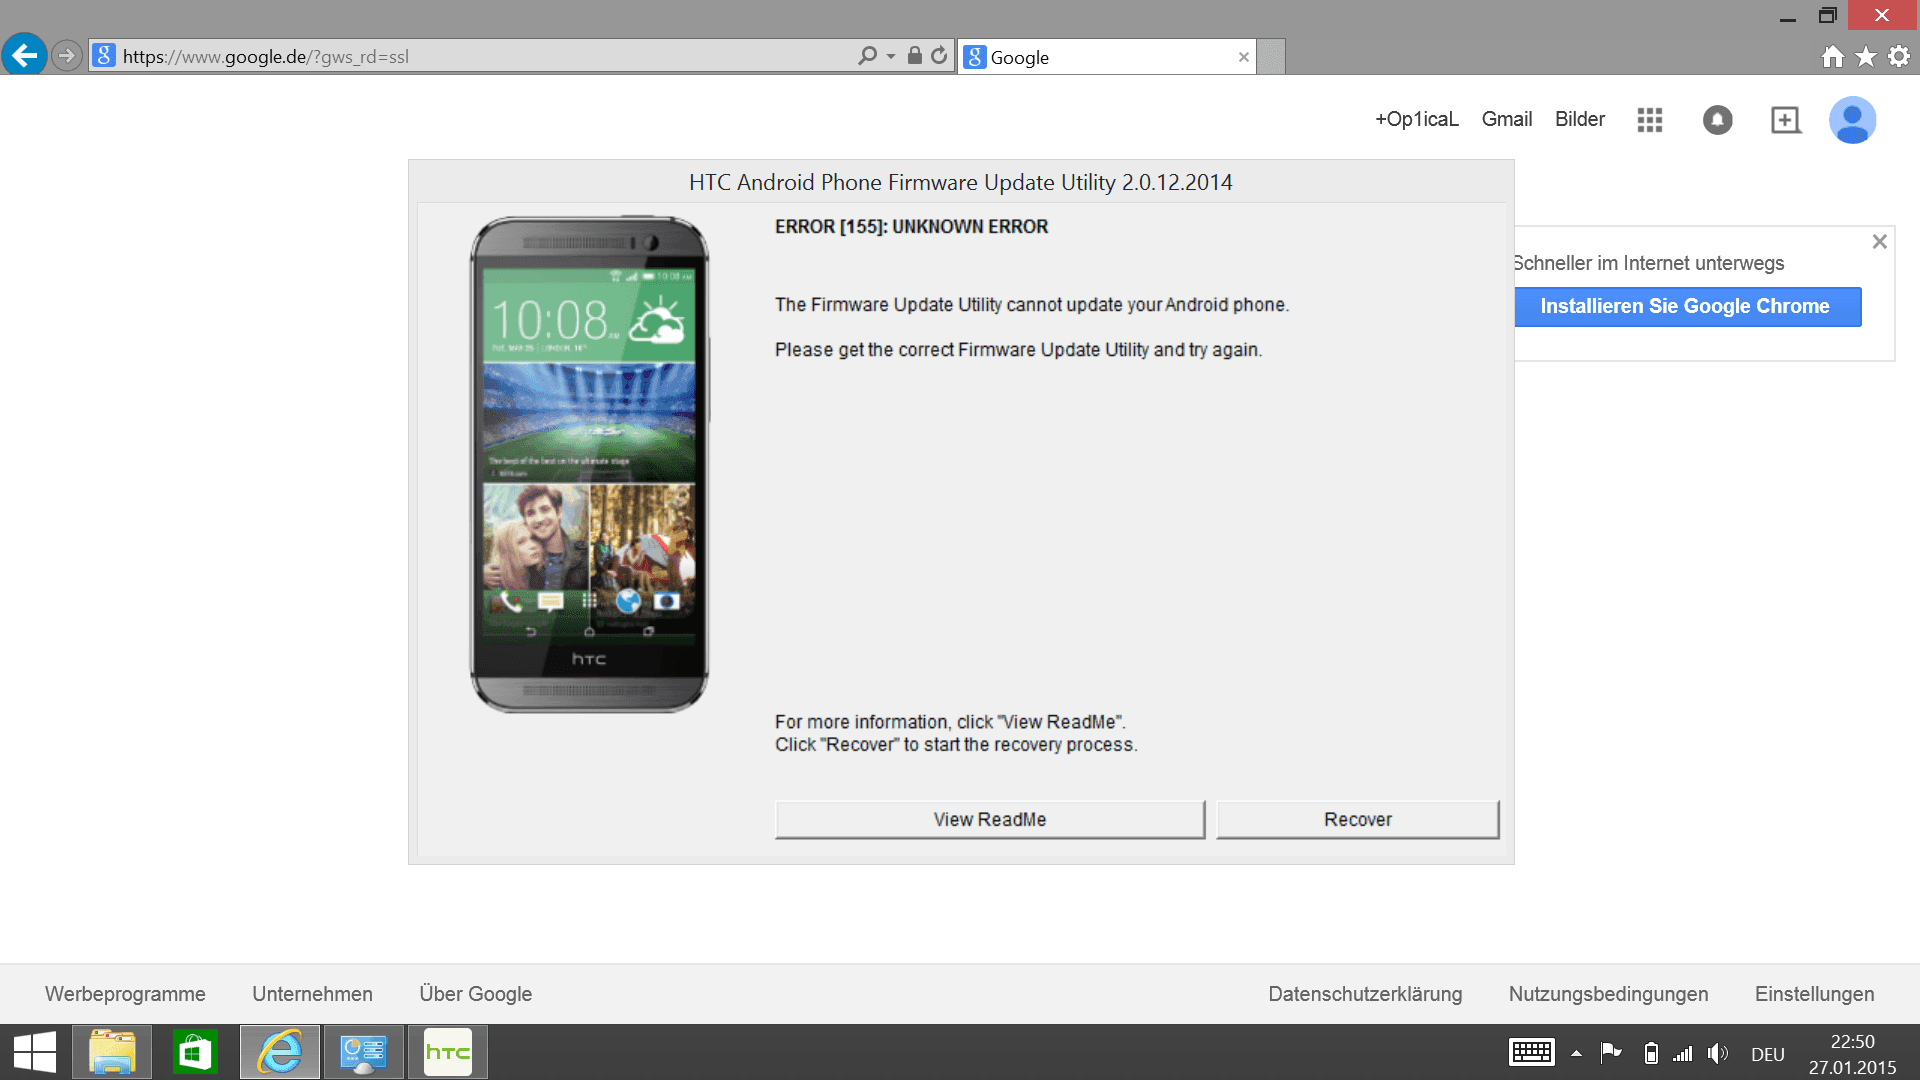Reload the page with refresh icon
The image size is (1920, 1080).
939,56
